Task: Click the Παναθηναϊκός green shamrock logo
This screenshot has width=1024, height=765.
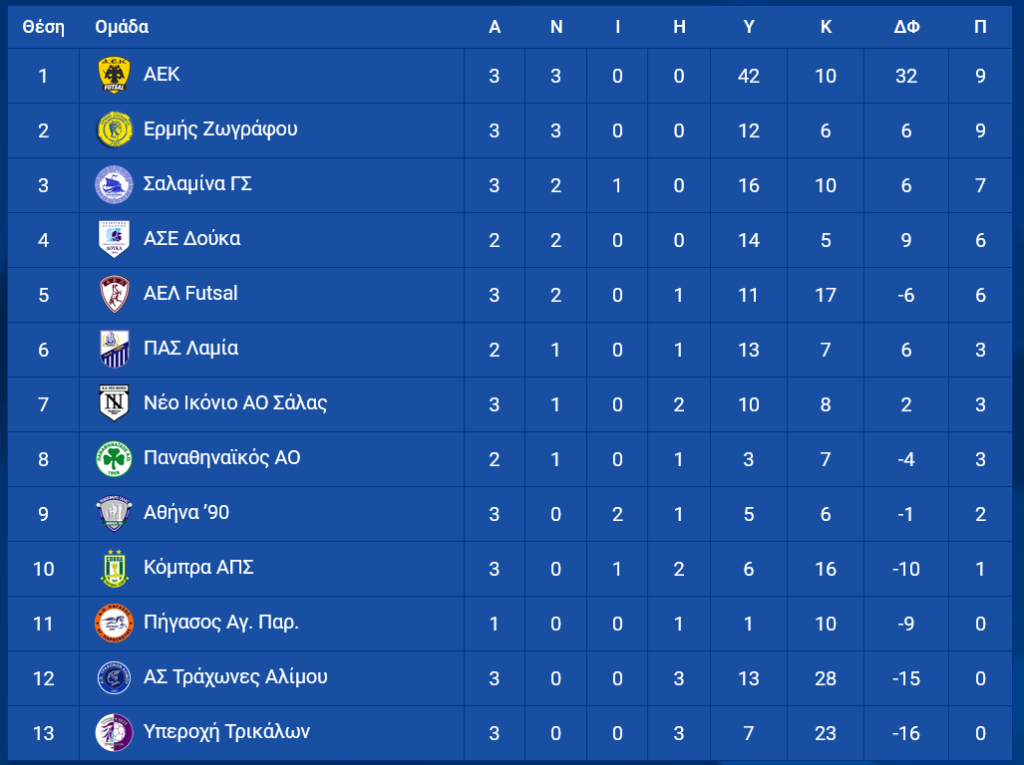Action: point(114,459)
